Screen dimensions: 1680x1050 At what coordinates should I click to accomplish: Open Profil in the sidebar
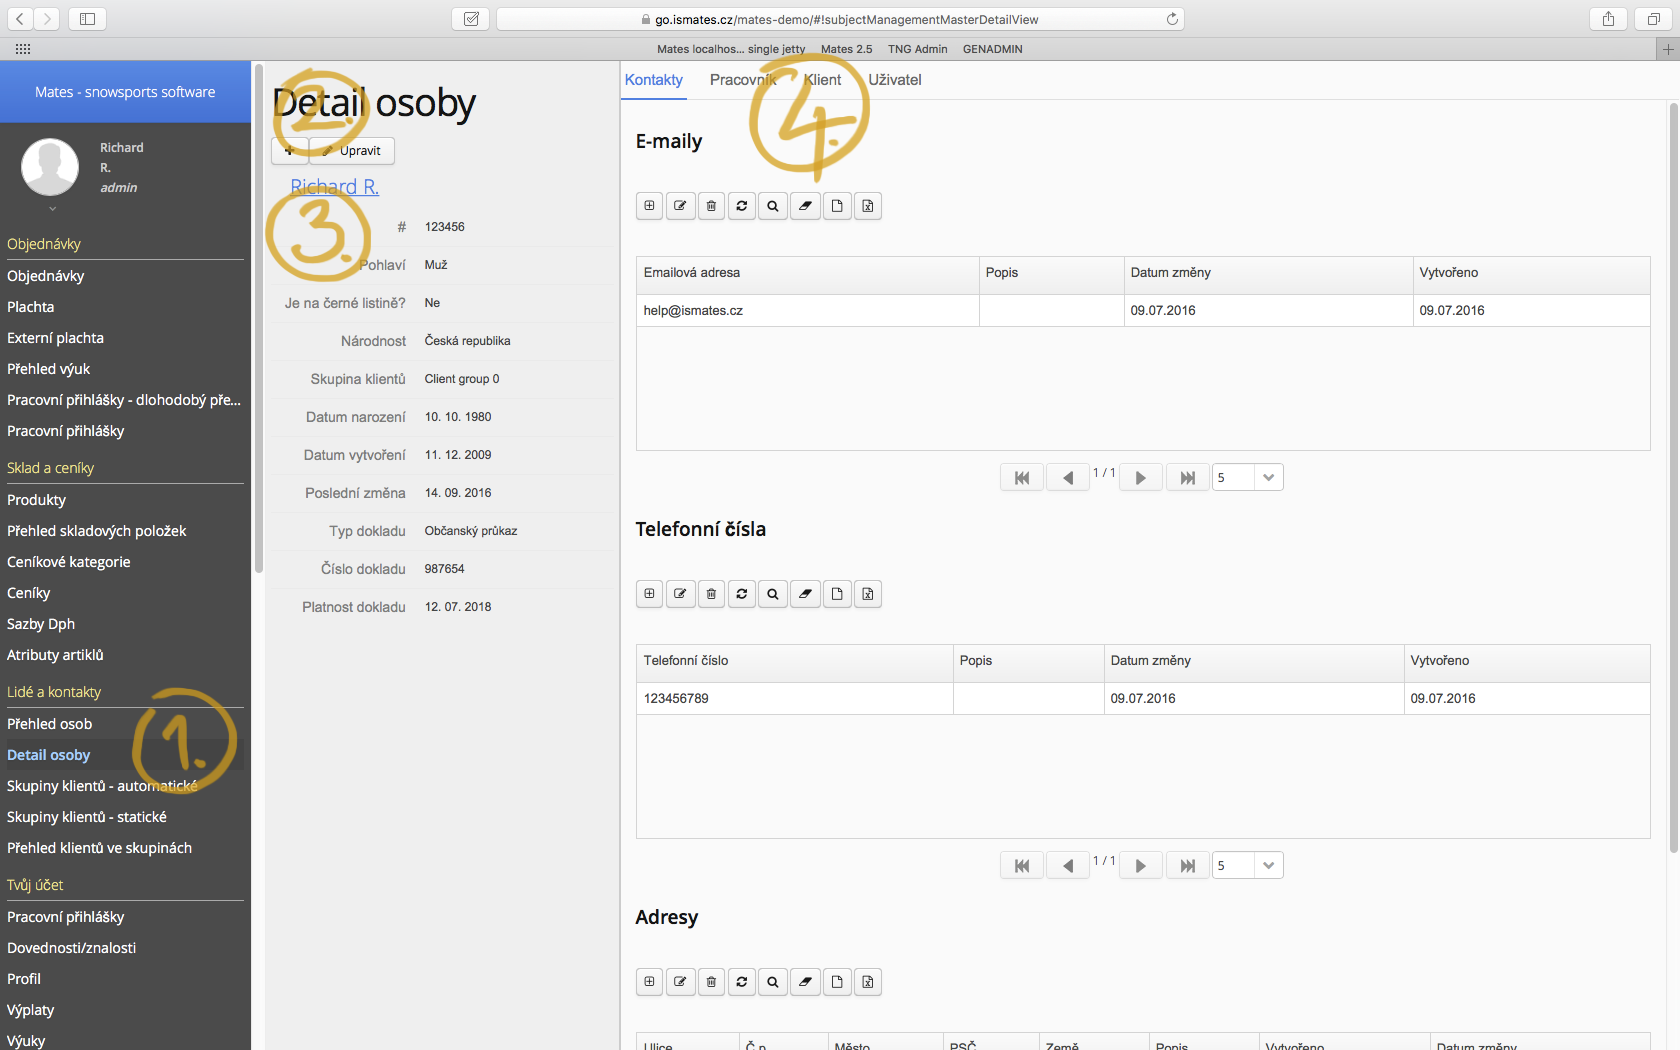point(24,979)
